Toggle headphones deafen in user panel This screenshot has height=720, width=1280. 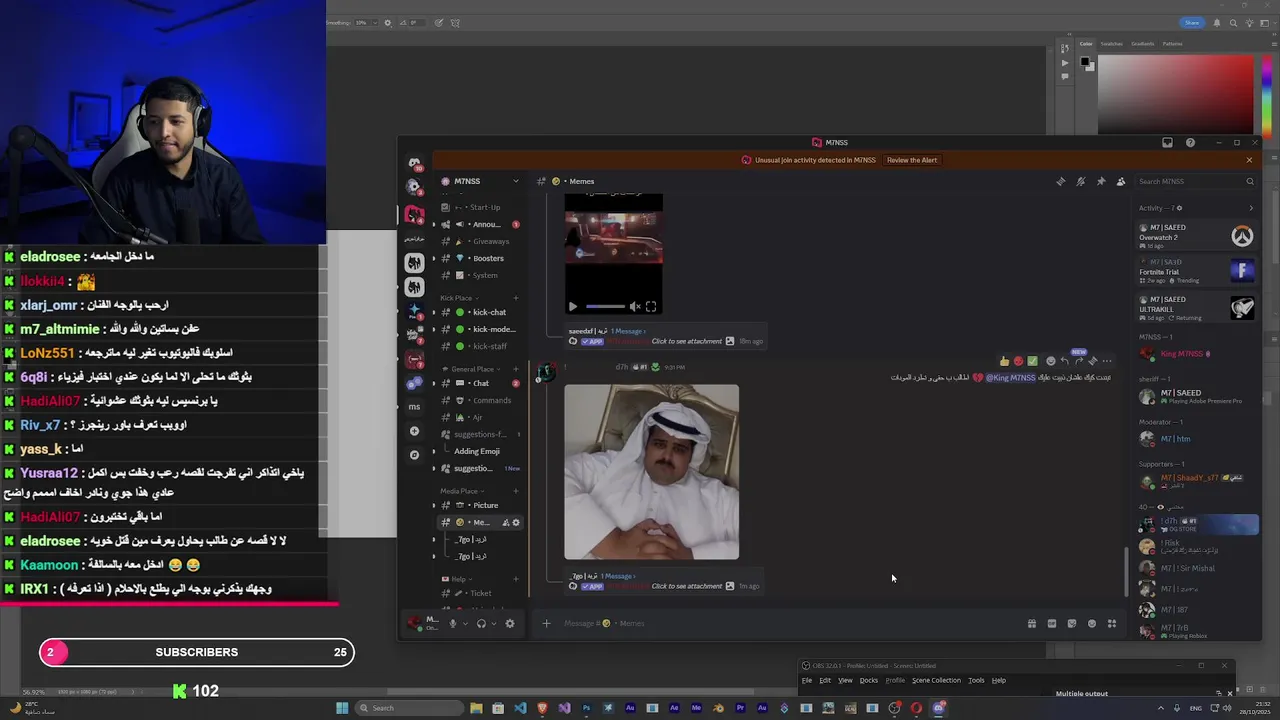point(481,624)
